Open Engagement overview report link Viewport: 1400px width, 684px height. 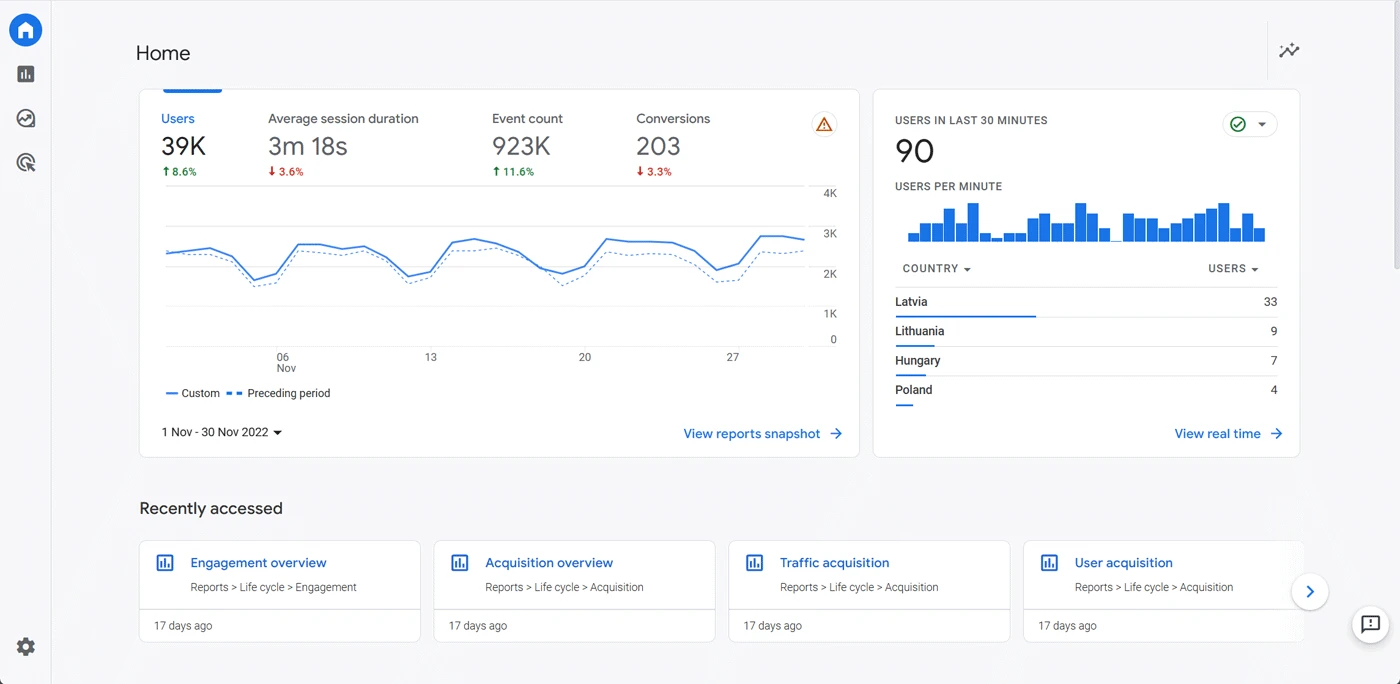[x=258, y=563]
